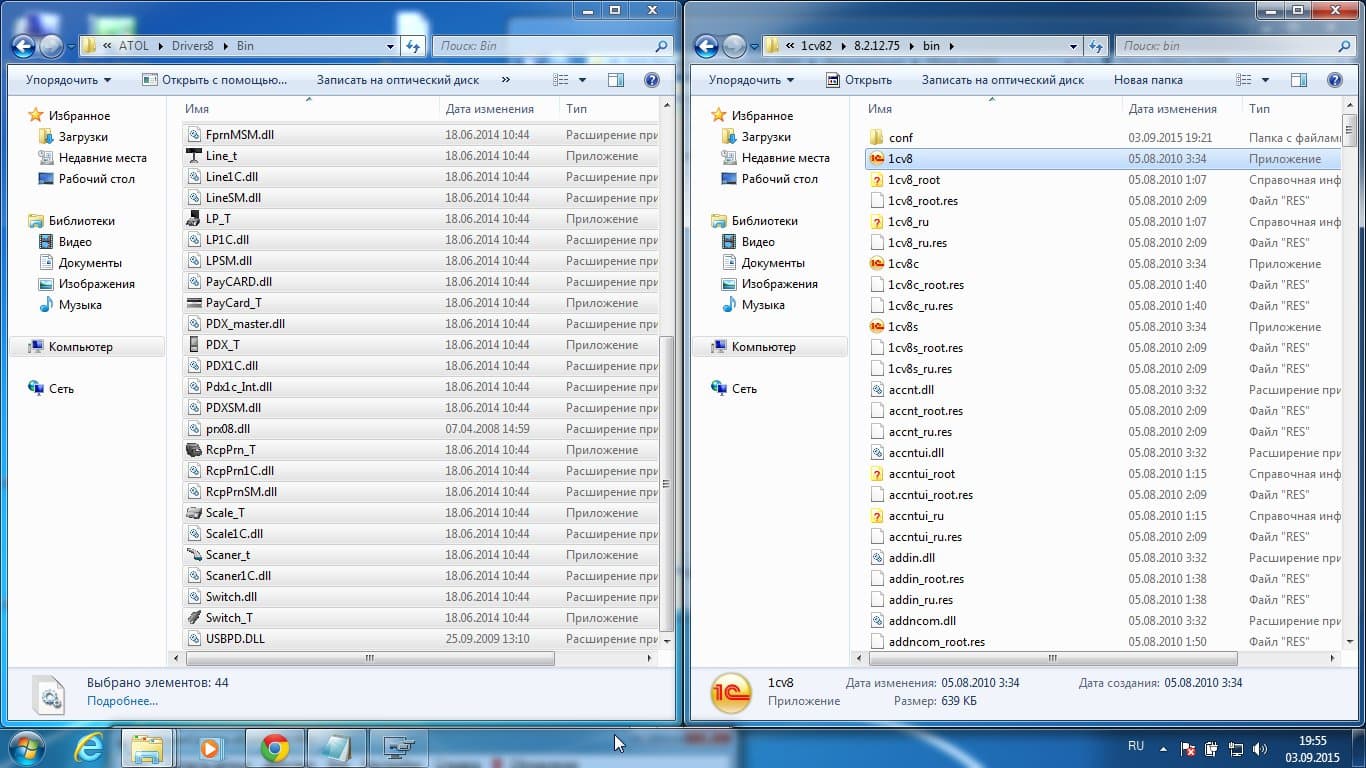Open the Упорядочить menu in left window
Viewport: 1366px width, 768px height.
click(x=69, y=80)
